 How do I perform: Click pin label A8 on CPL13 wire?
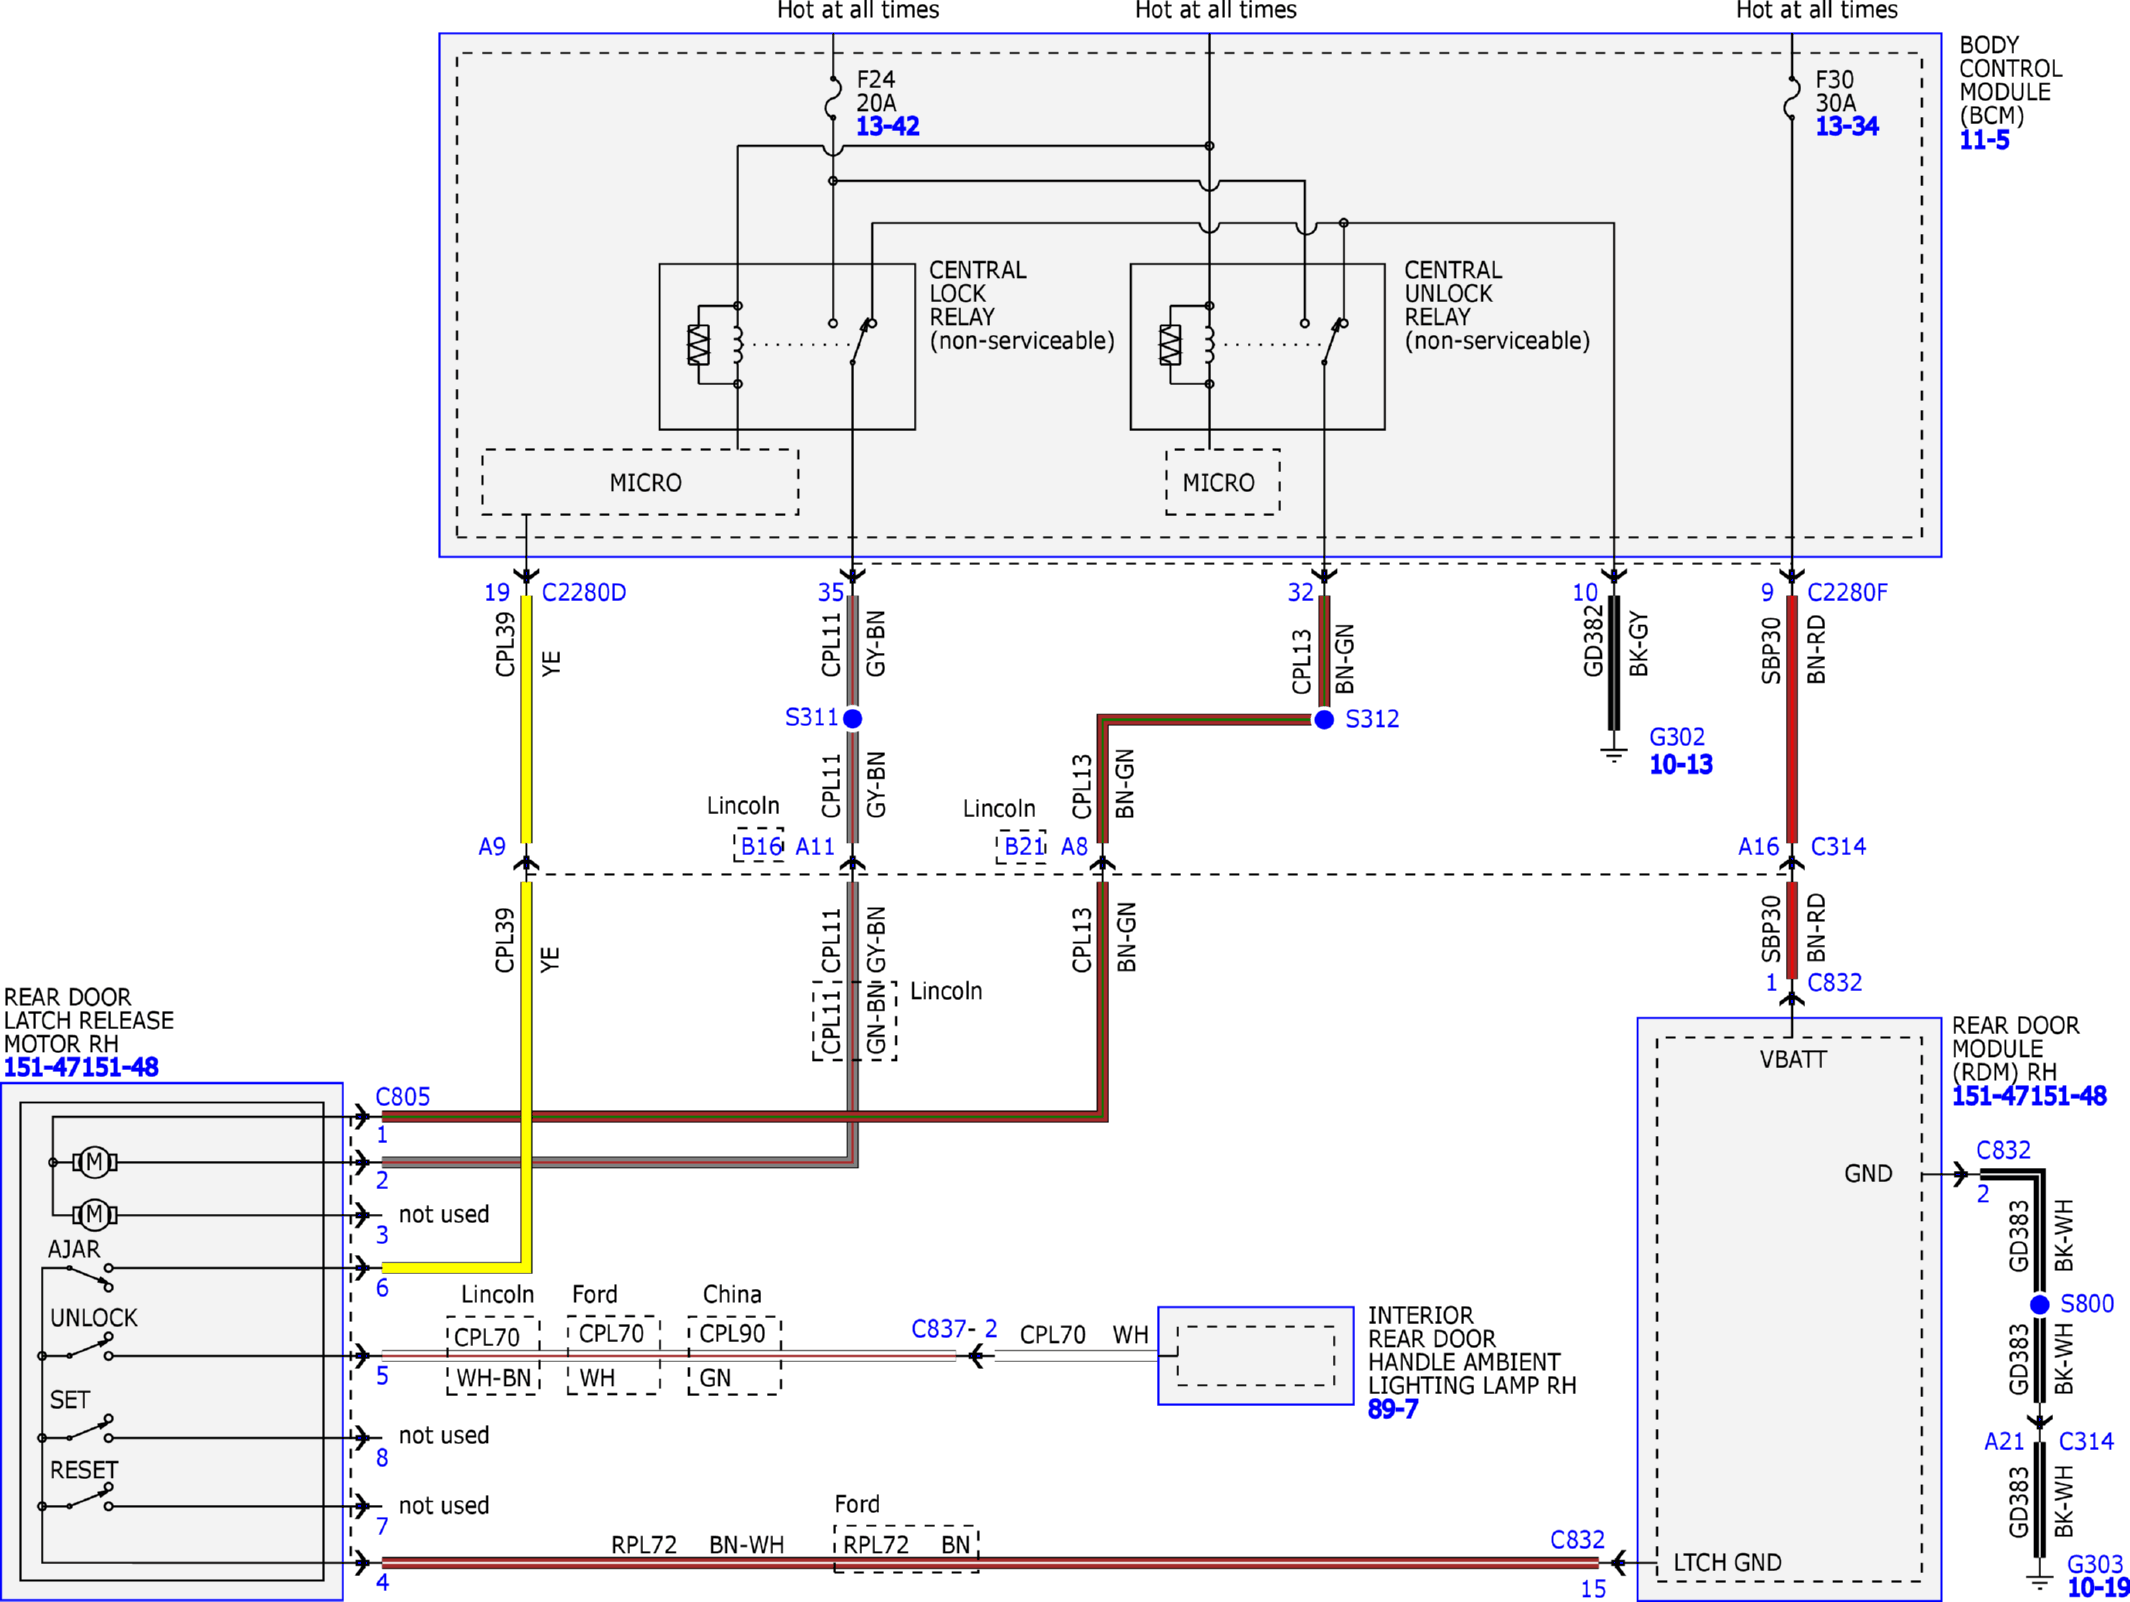point(1074,847)
